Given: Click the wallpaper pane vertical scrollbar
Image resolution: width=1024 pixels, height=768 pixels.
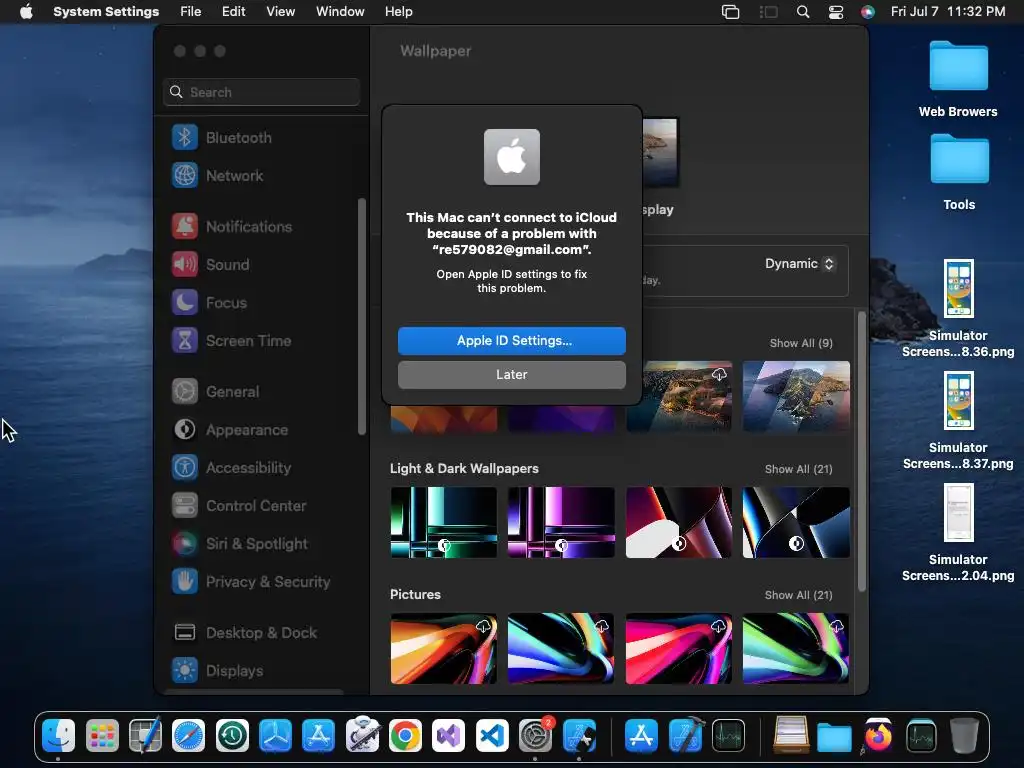Looking at the screenshot, I should click(861, 452).
